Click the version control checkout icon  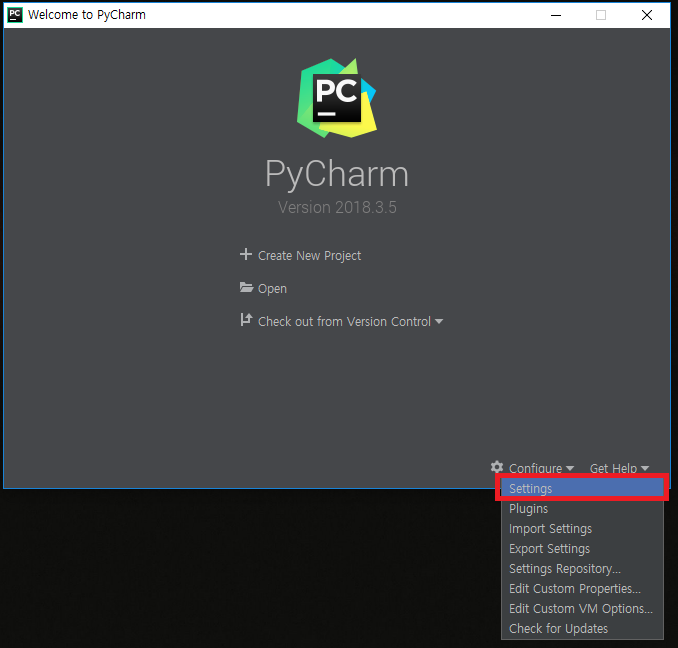tap(246, 320)
